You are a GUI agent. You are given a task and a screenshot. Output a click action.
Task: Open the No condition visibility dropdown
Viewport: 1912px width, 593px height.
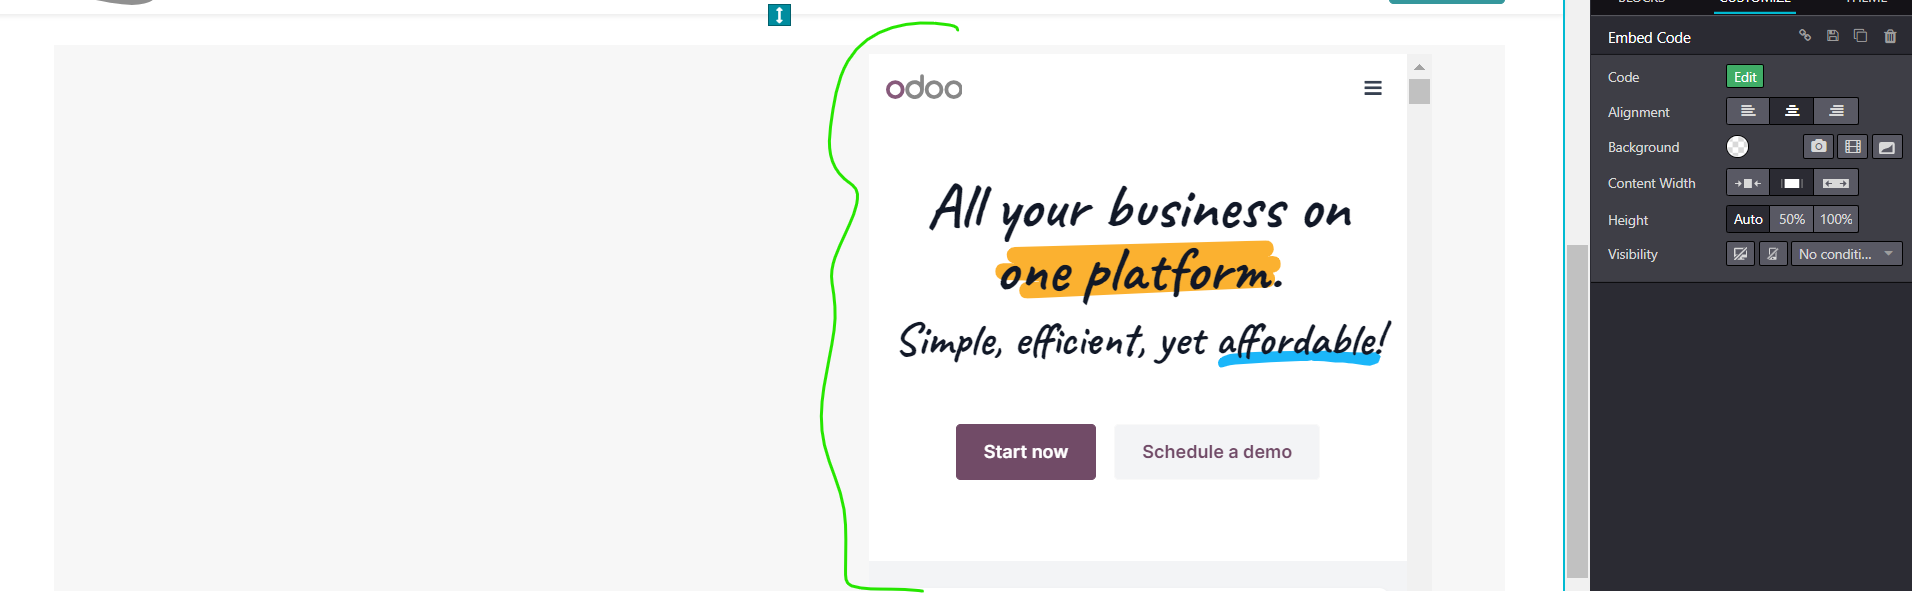[1846, 254]
